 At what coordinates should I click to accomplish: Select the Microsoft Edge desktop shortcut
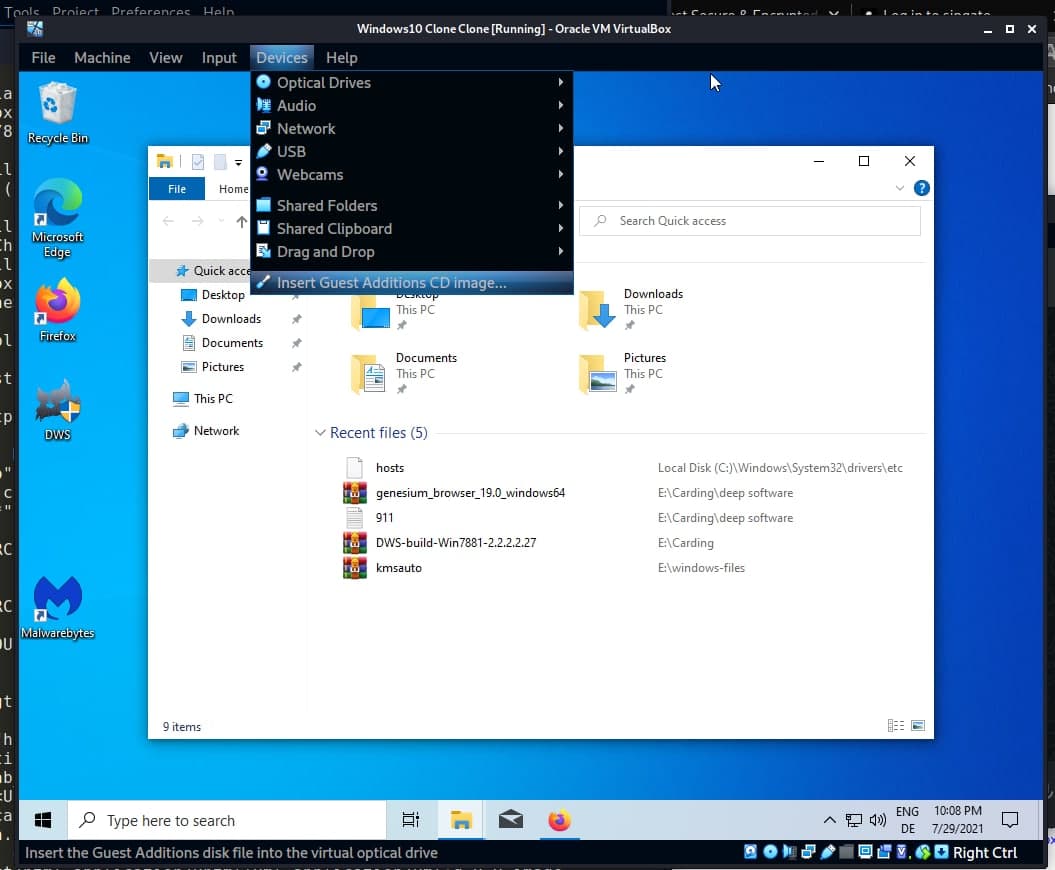click(57, 218)
